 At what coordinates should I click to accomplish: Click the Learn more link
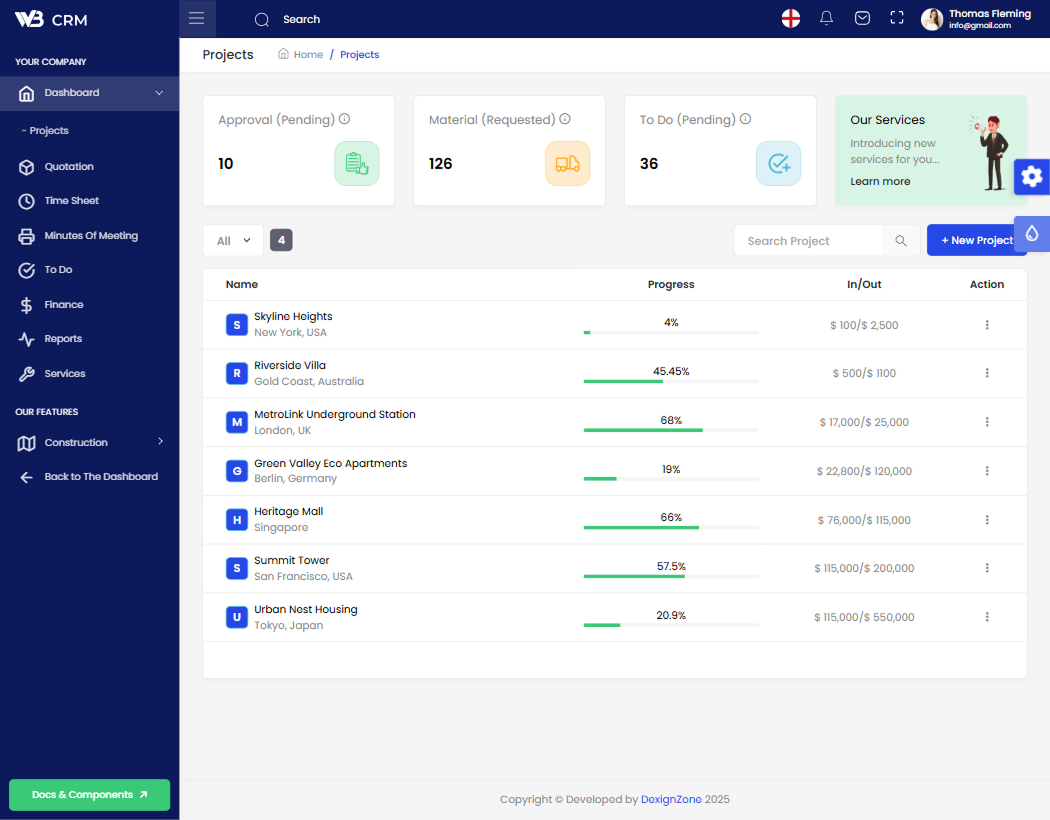coord(880,182)
